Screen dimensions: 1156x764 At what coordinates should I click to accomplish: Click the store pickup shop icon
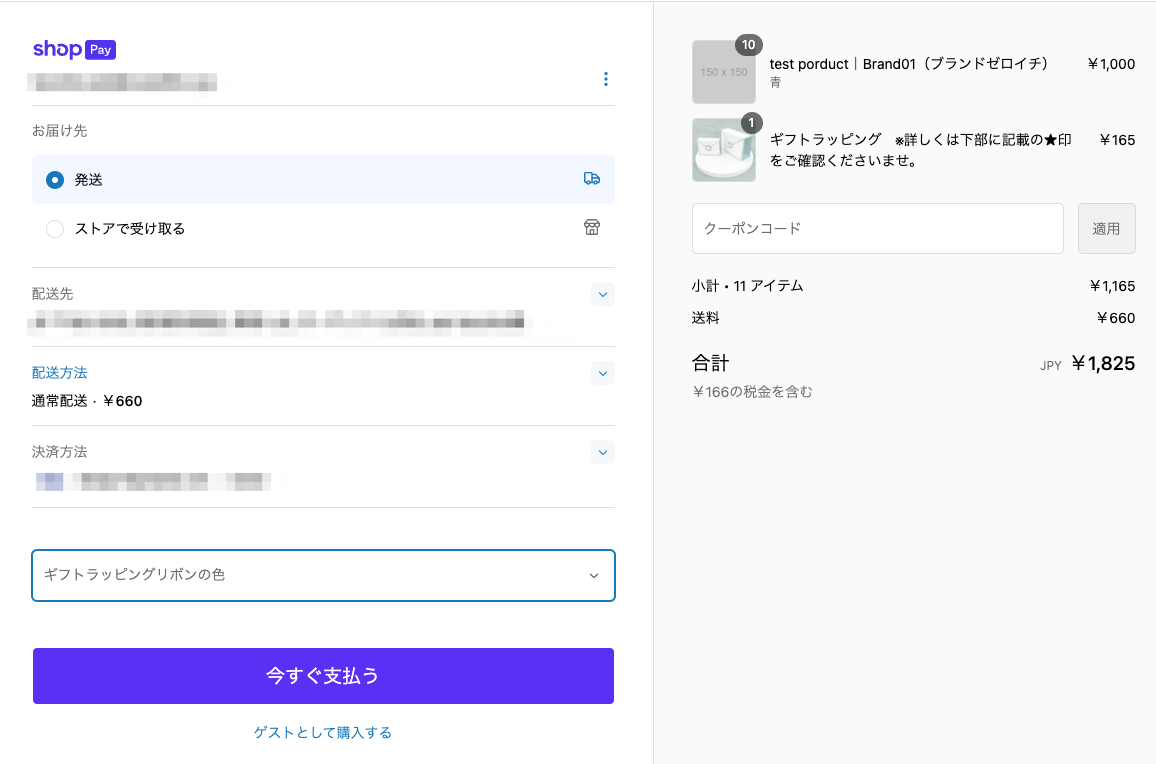tap(592, 228)
